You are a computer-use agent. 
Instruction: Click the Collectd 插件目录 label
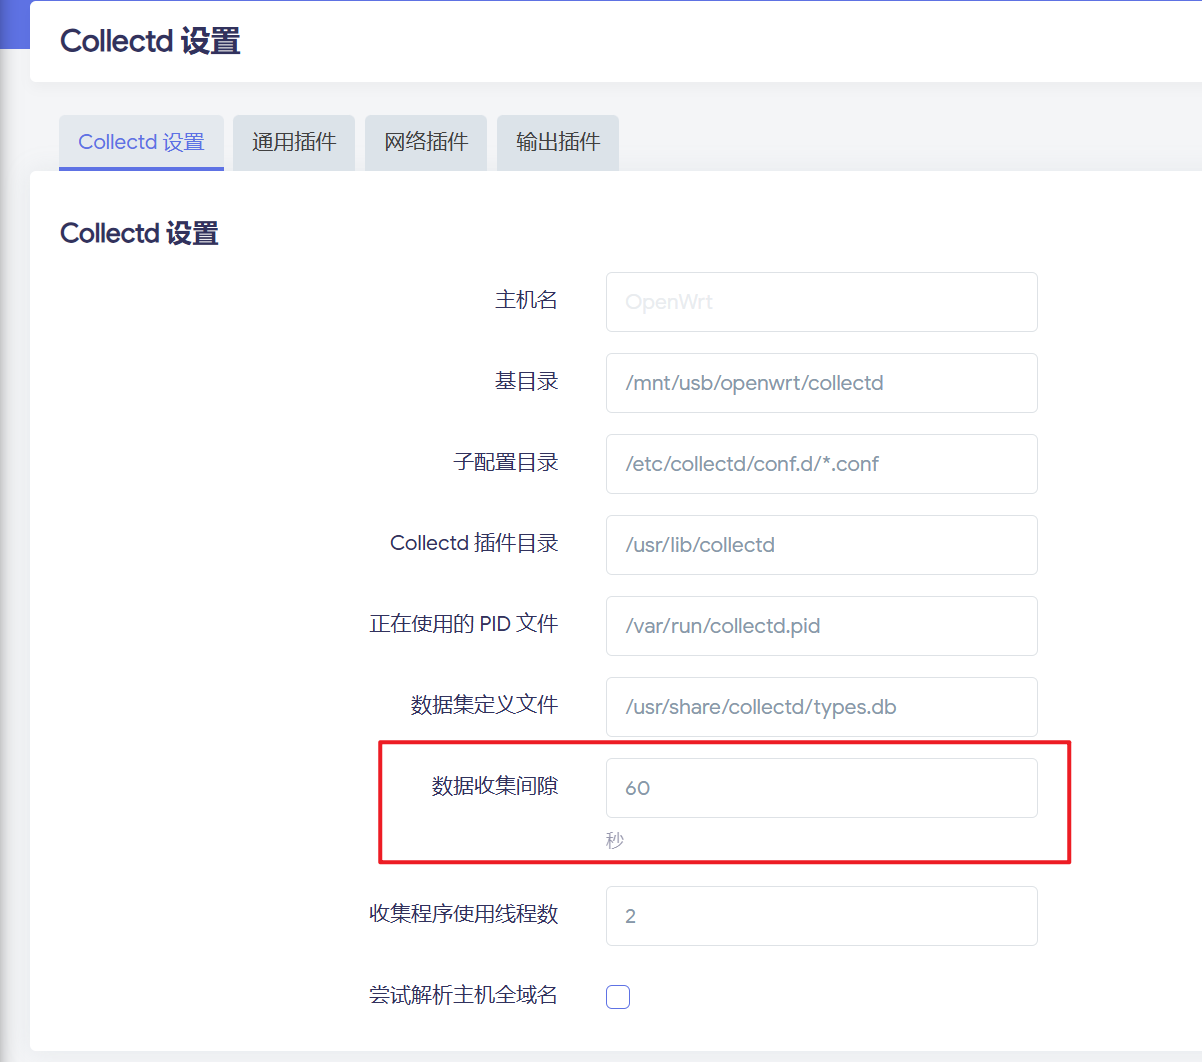pyautogui.click(x=474, y=543)
